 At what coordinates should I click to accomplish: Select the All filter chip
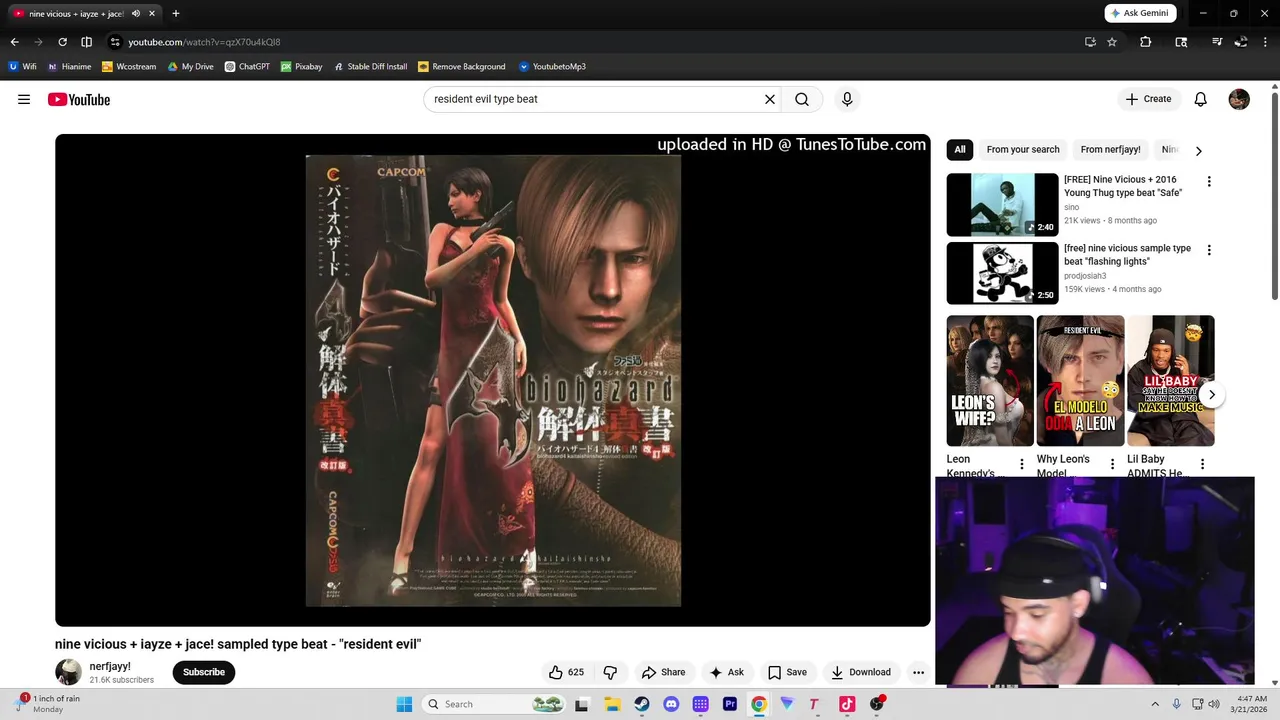coord(960,150)
